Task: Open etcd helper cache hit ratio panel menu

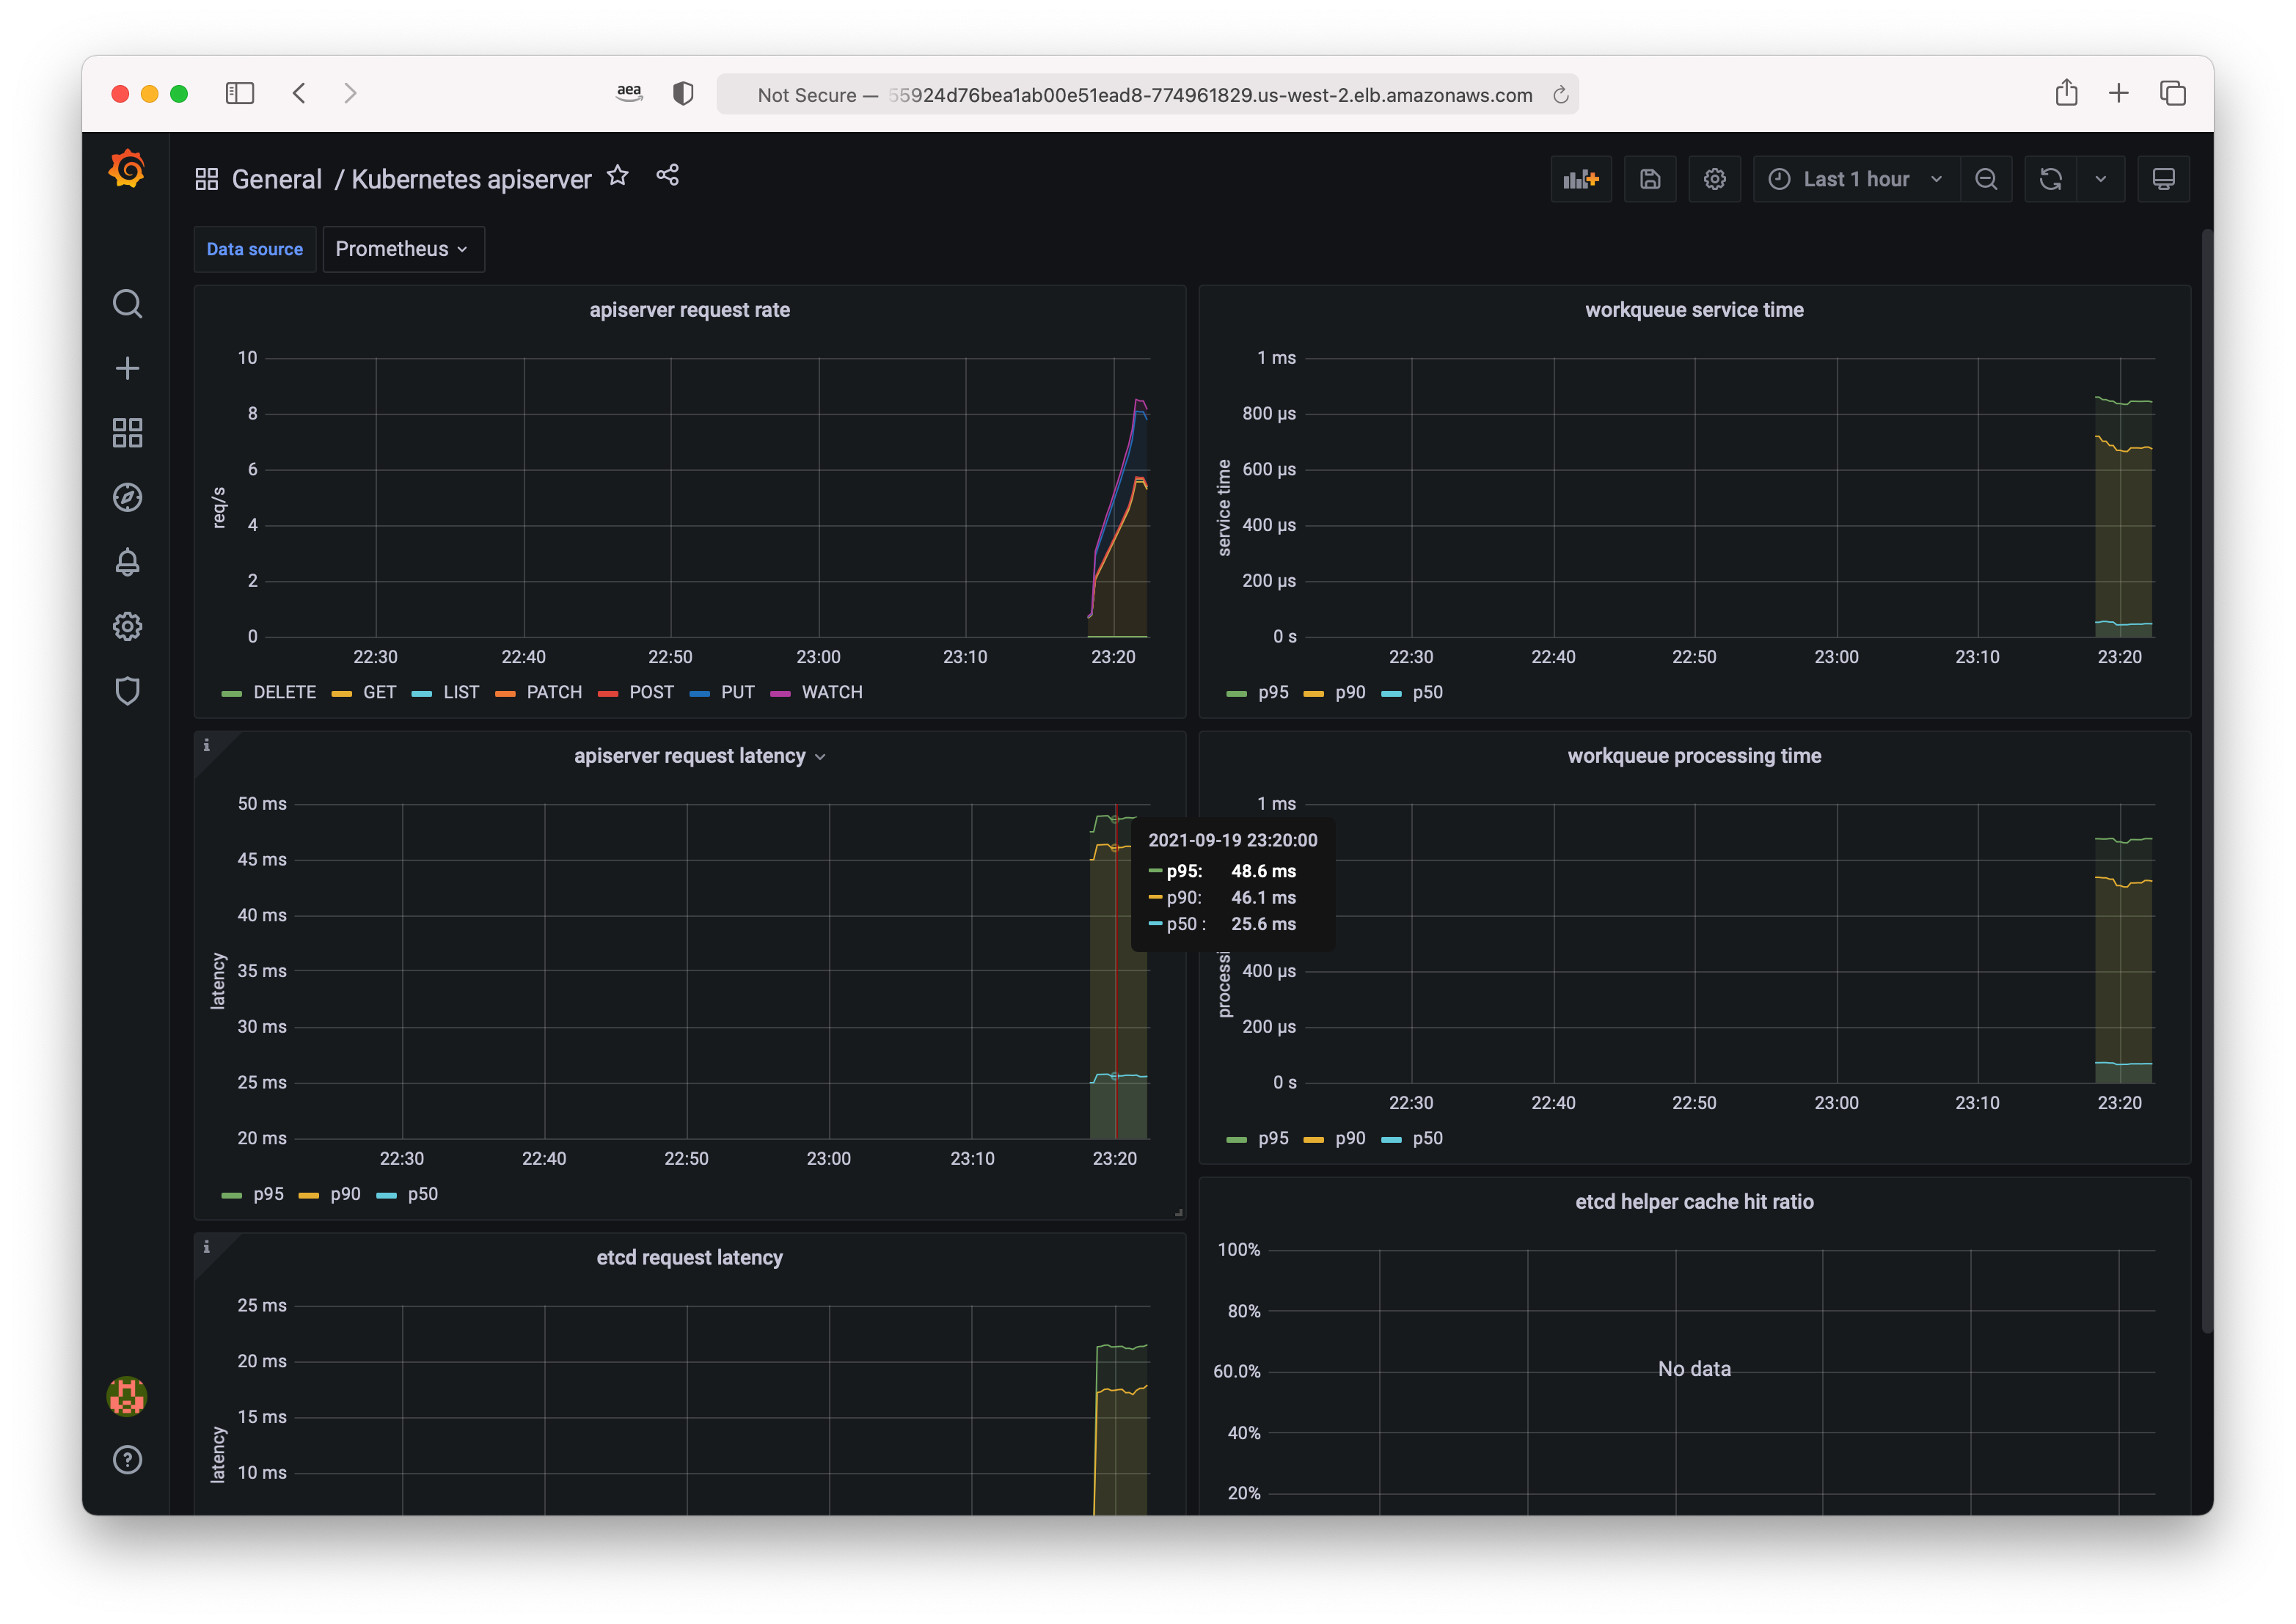Action: tap(1694, 1202)
